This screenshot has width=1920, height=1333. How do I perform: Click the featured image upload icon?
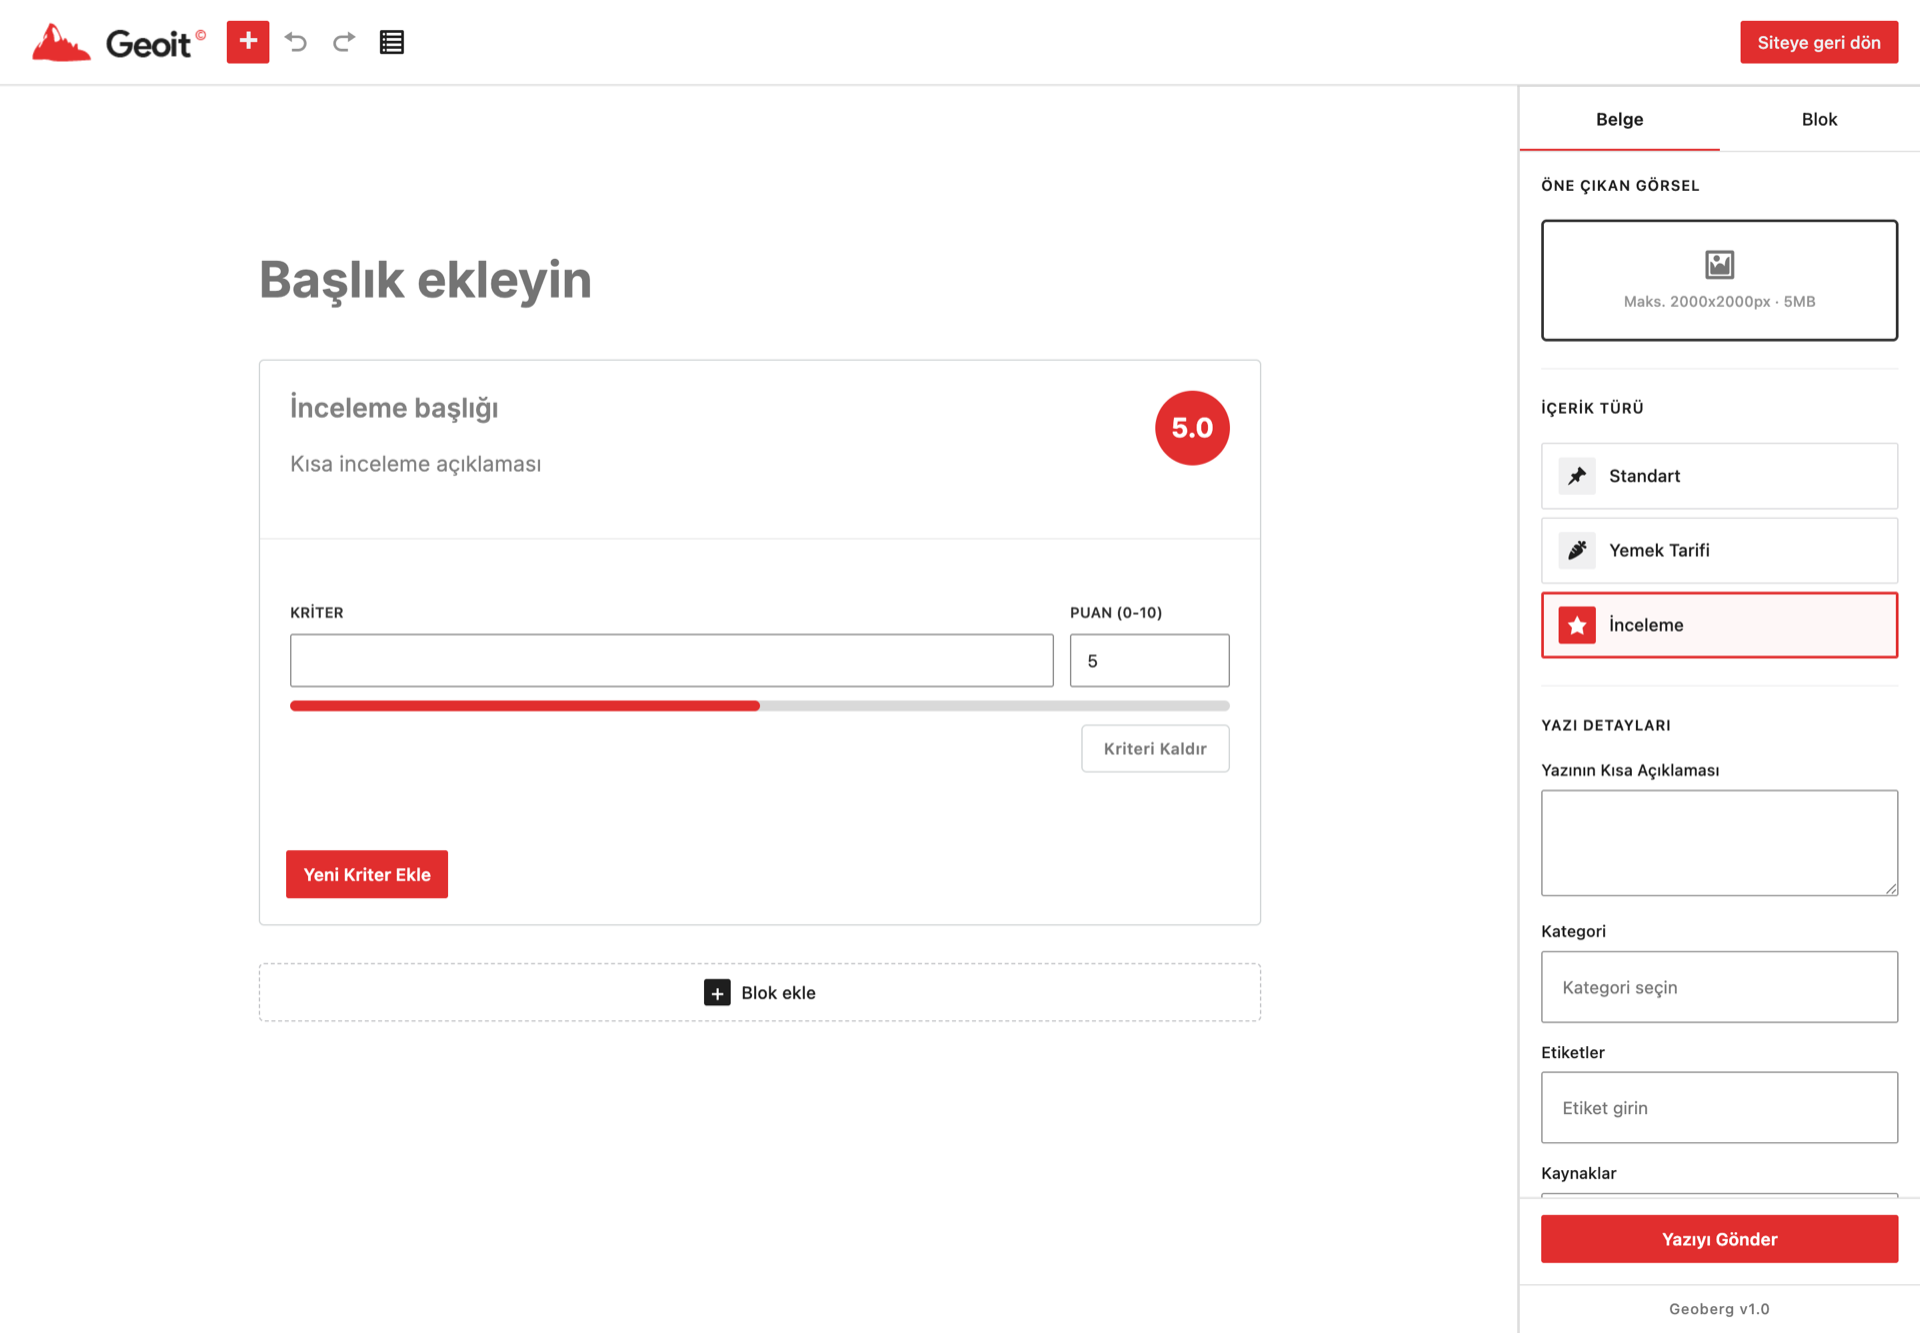pos(1719,264)
